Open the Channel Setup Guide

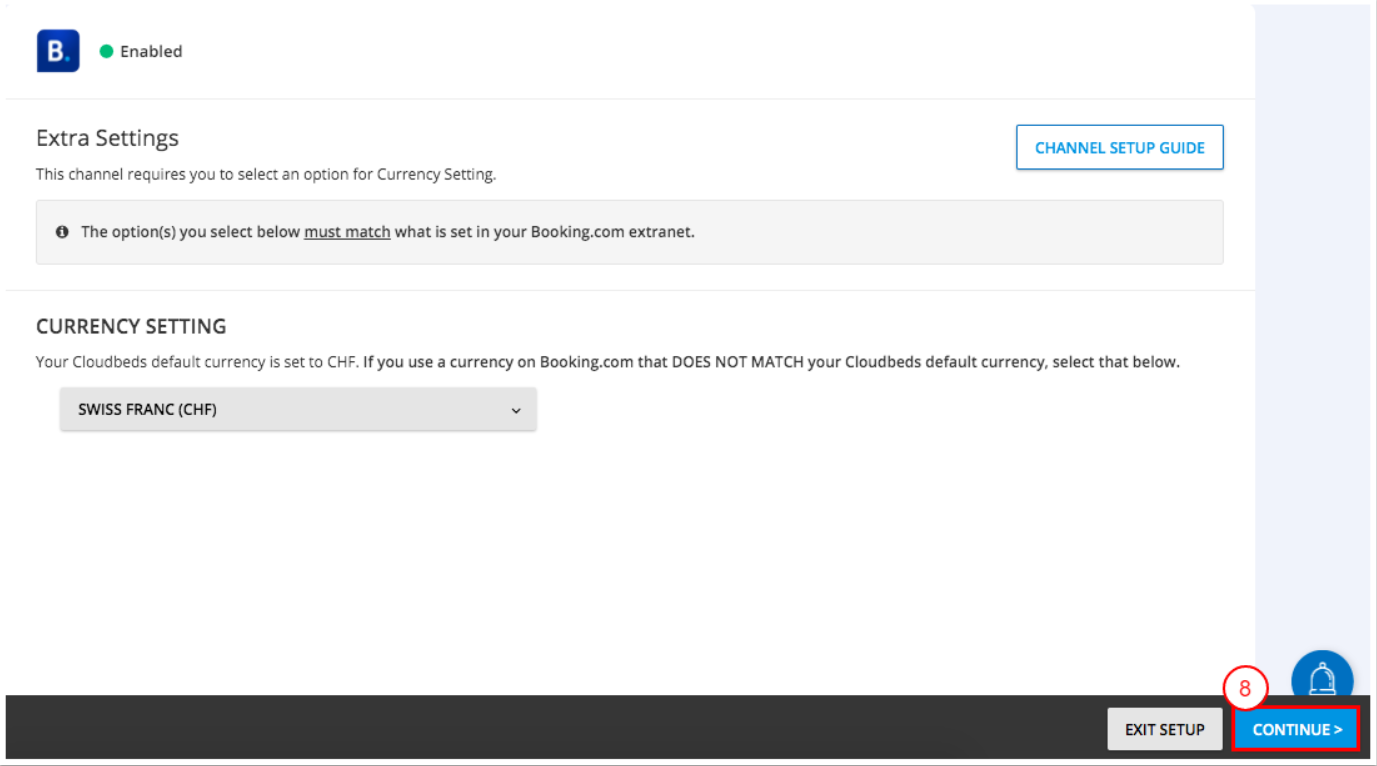1119,148
